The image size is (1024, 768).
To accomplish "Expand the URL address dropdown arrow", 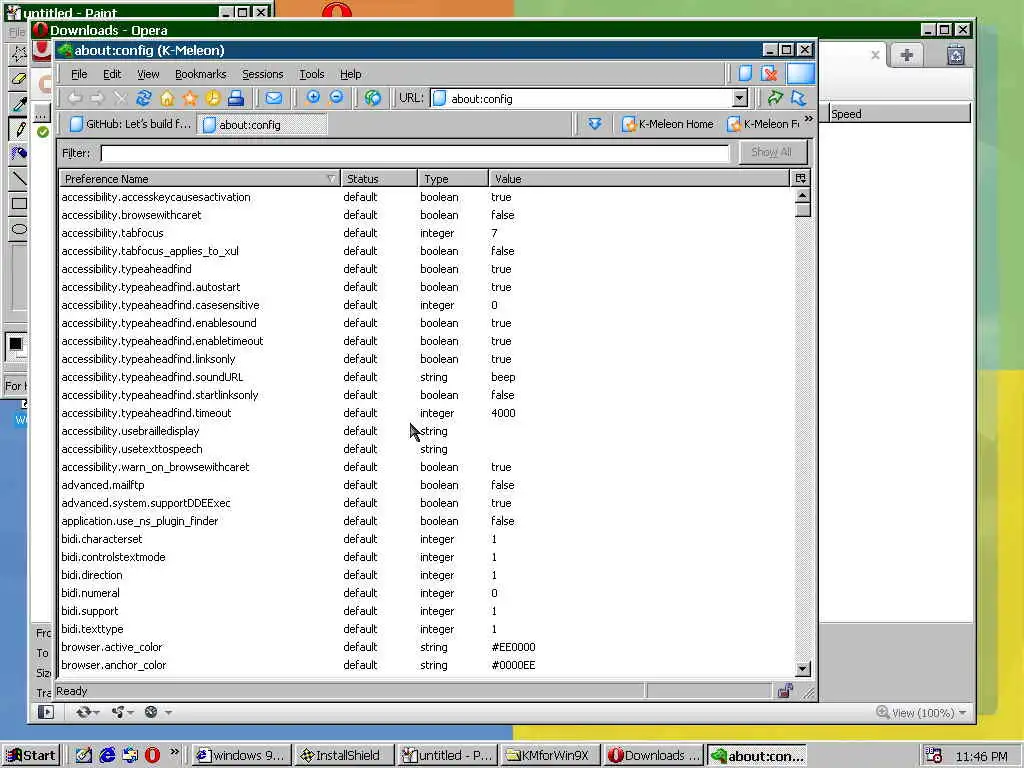I will point(739,99).
